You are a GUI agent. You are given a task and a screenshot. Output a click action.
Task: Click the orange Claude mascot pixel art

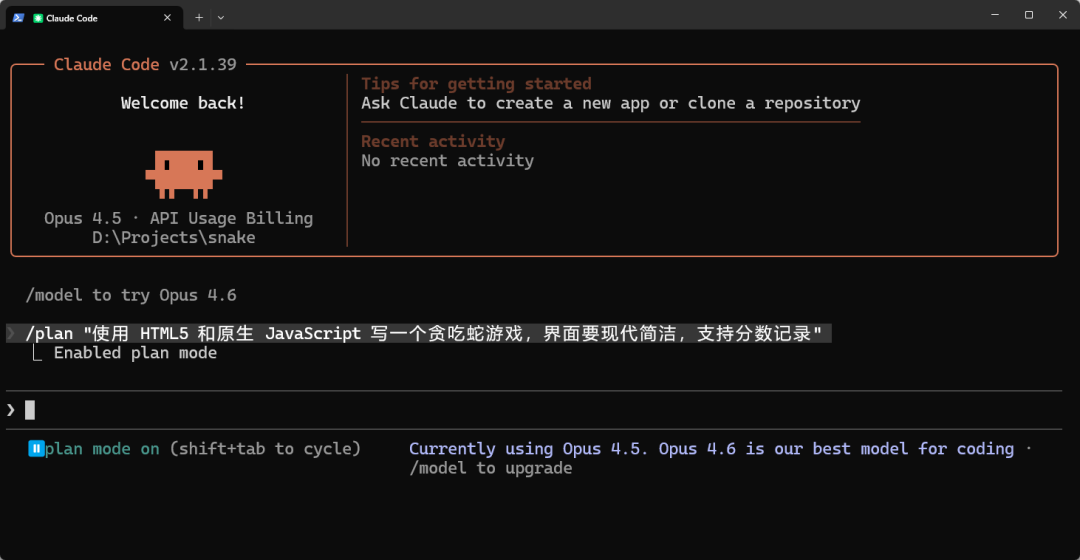pos(183,173)
